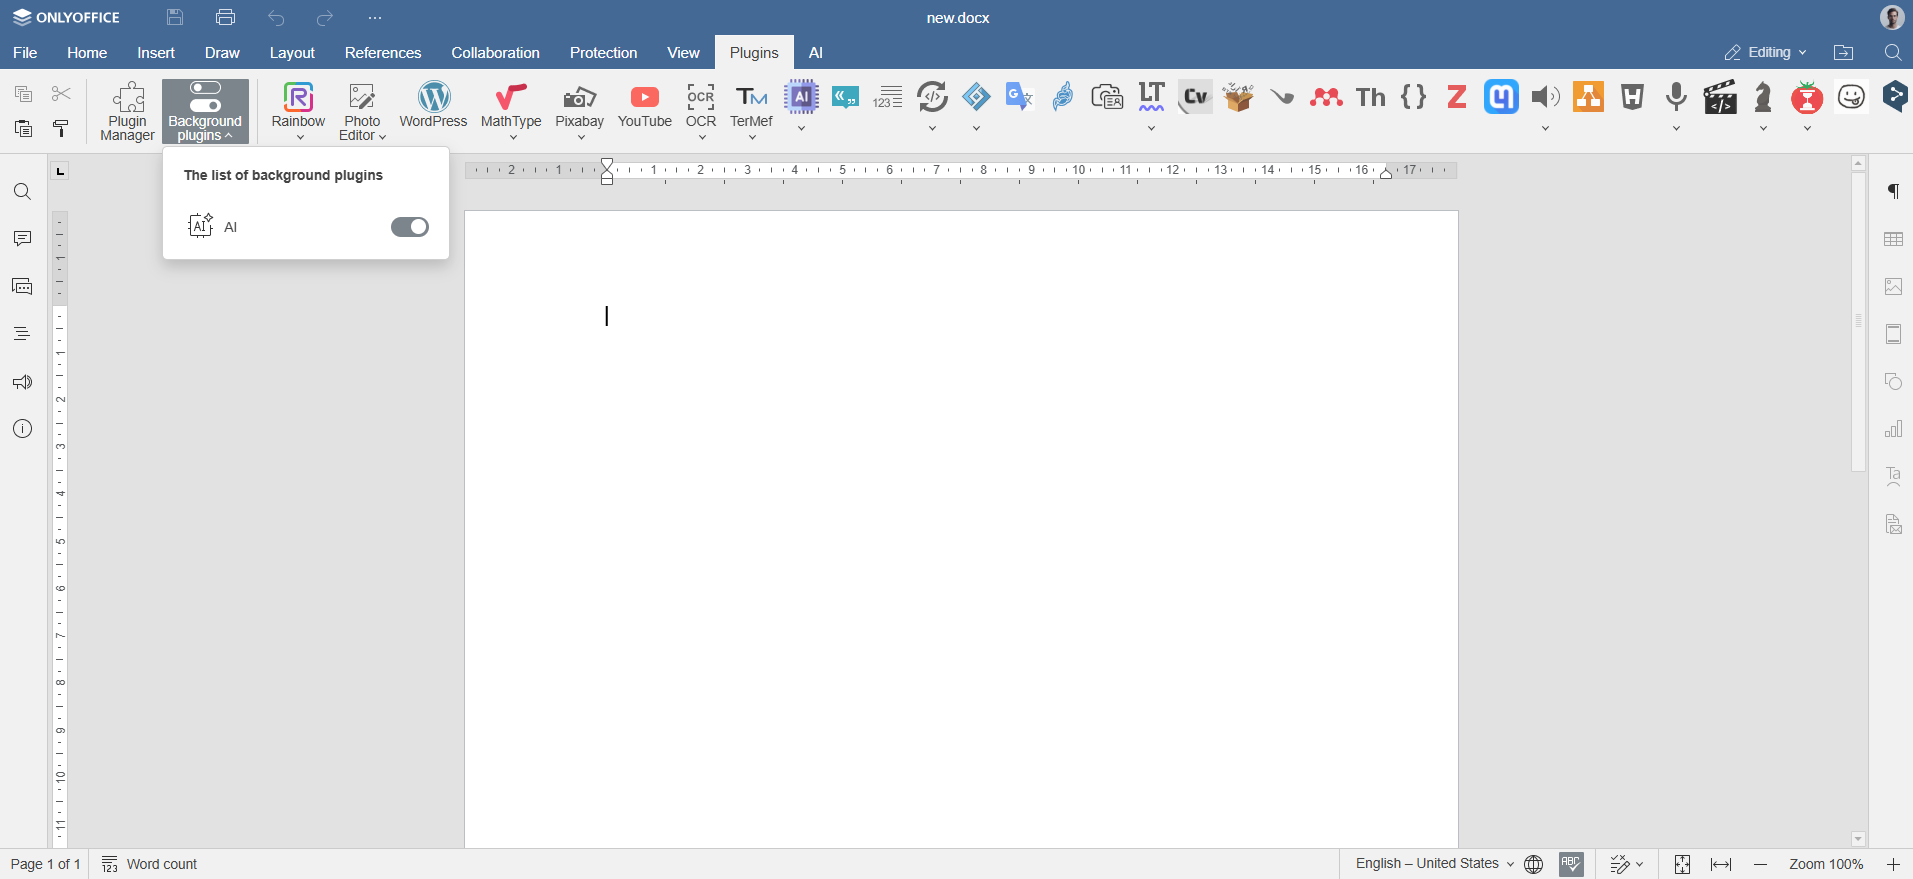Open table settings in right sidebar
This screenshot has height=879, width=1913.
coord(1893,239)
